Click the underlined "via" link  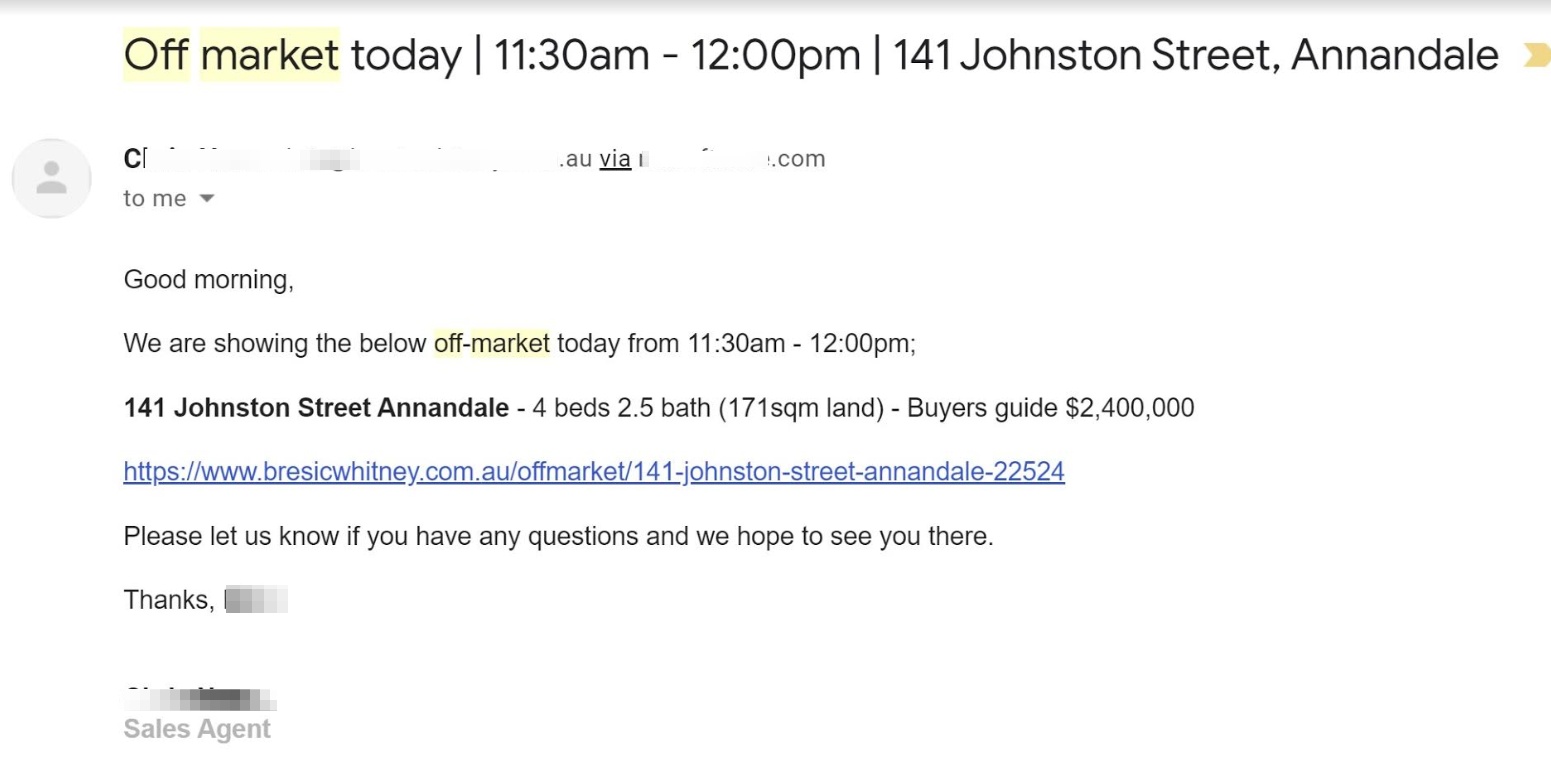coord(615,159)
